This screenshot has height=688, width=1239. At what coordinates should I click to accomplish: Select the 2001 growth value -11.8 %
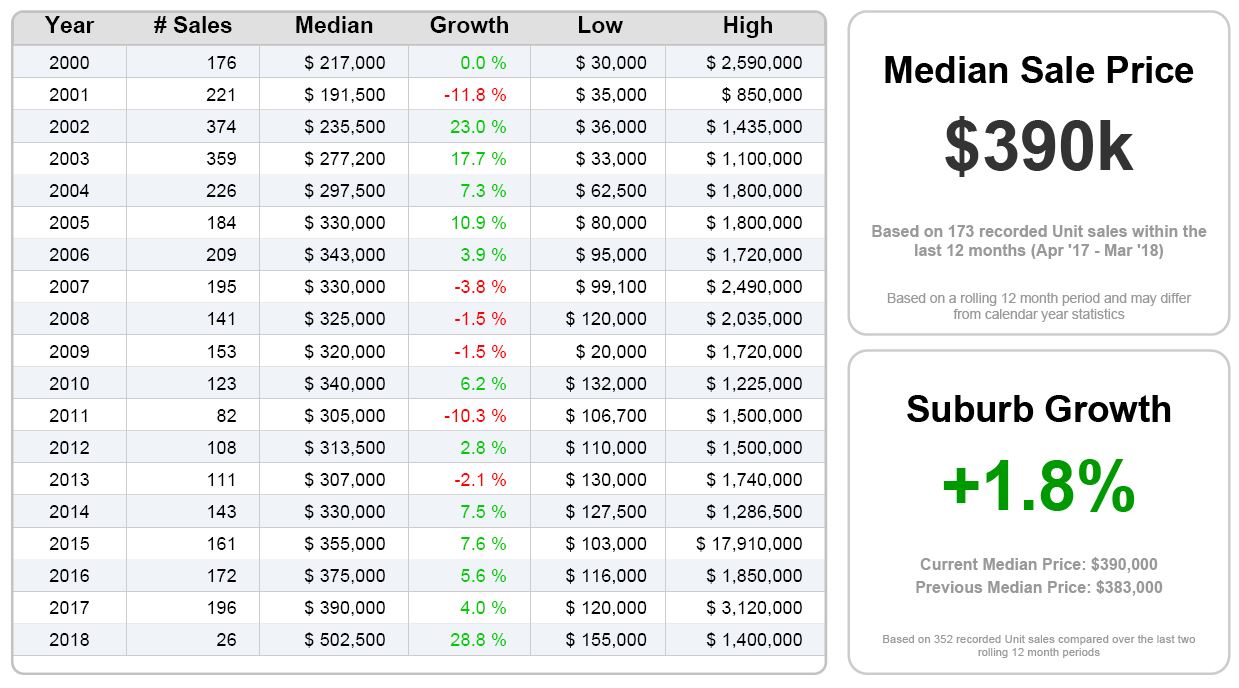coord(474,95)
